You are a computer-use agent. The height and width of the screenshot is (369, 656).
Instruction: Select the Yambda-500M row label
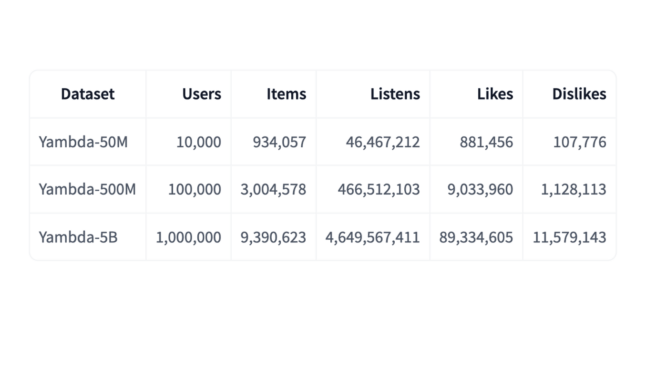(x=87, y=190)
